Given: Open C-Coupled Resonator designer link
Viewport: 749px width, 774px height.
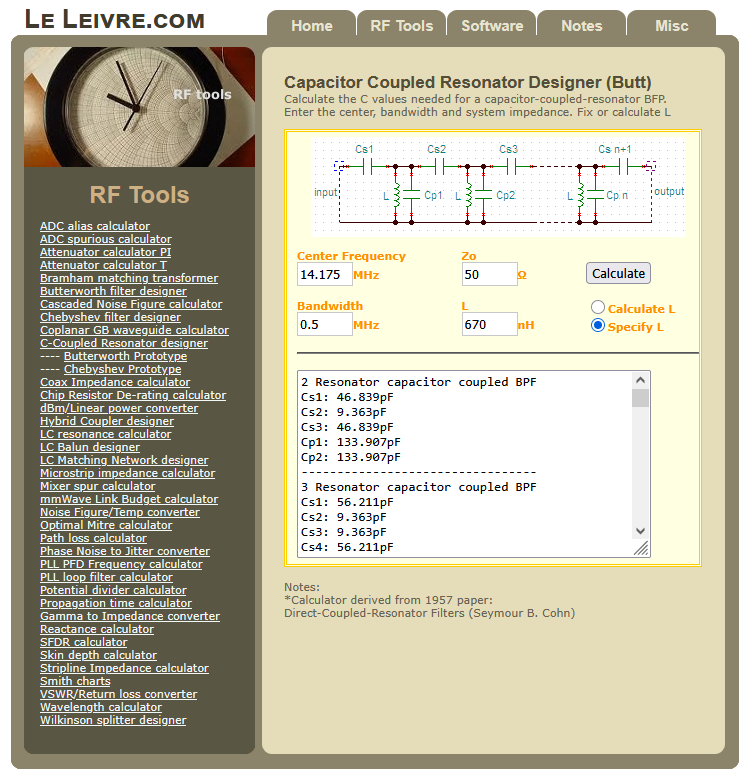Looking at the screenshot, I should [x=124, y=343].
